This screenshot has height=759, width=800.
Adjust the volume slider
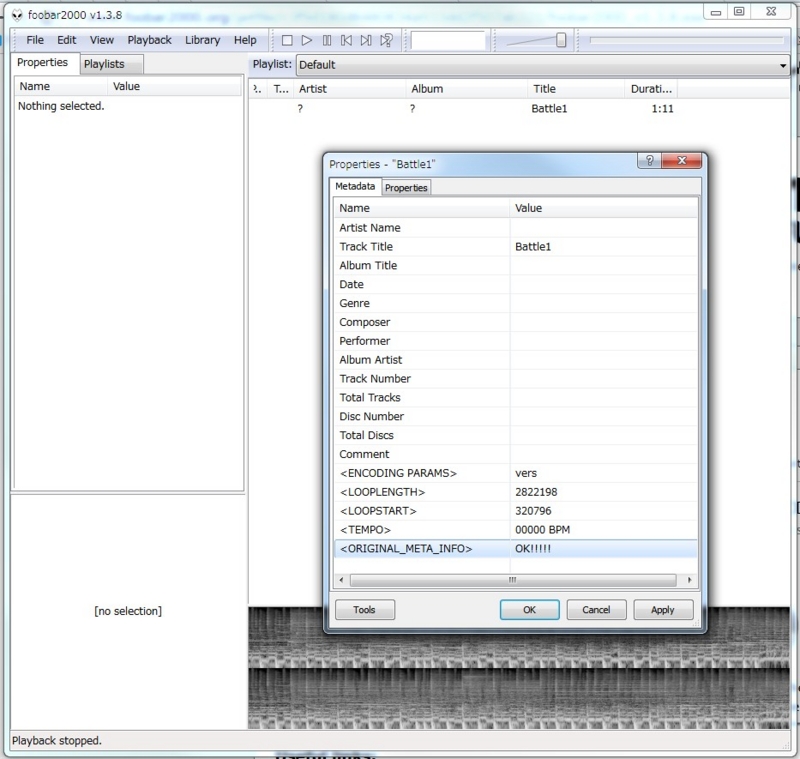pyautogui.click(x=561, y=40)
